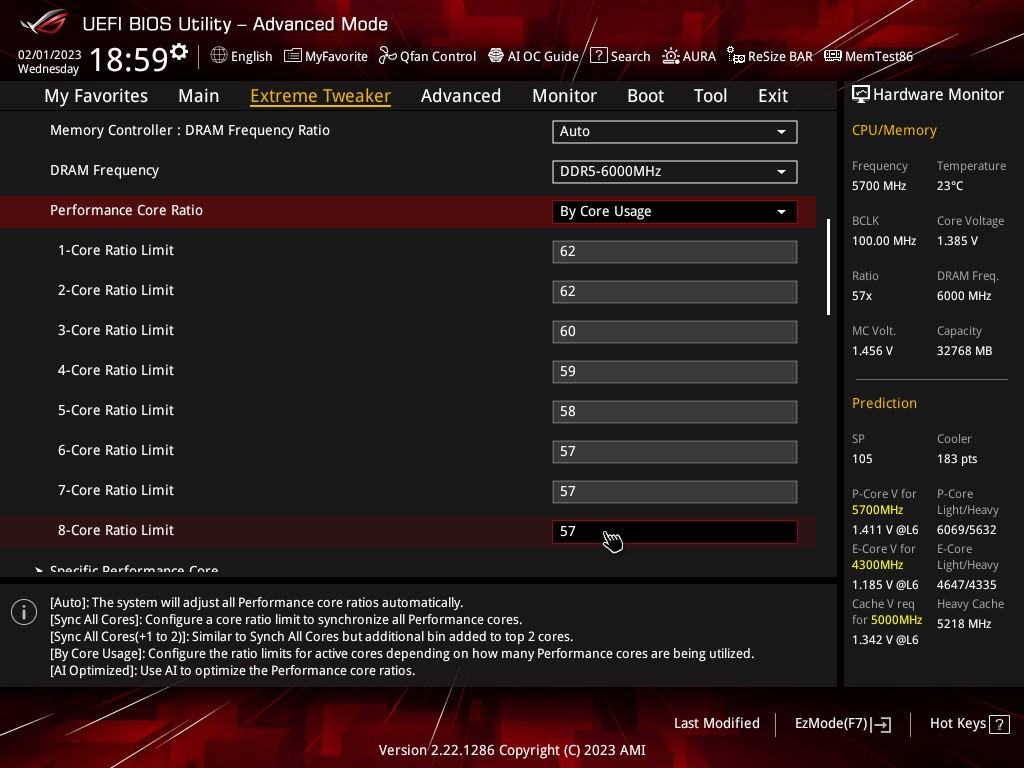The height and width of the screenshot is (768, 1024).
Task: Click Version 2.22.1286 copyright text
Action: [x=512, y=750]
